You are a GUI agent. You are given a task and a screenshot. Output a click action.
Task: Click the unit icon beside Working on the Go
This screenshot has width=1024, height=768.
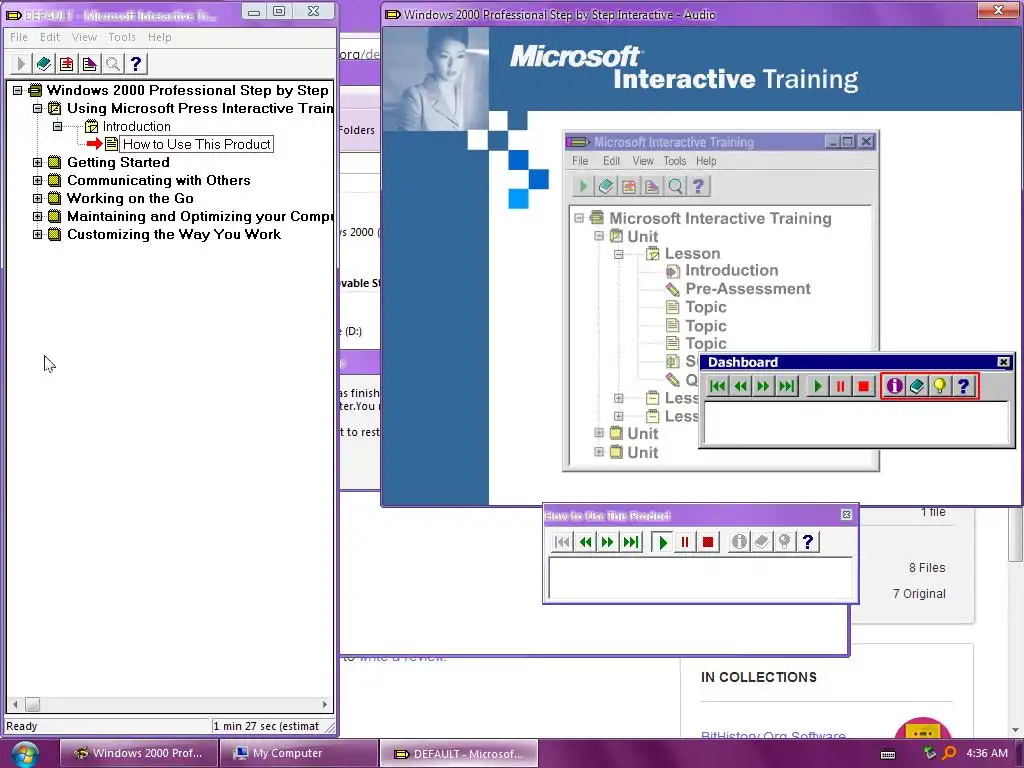[x=55, y=198]
